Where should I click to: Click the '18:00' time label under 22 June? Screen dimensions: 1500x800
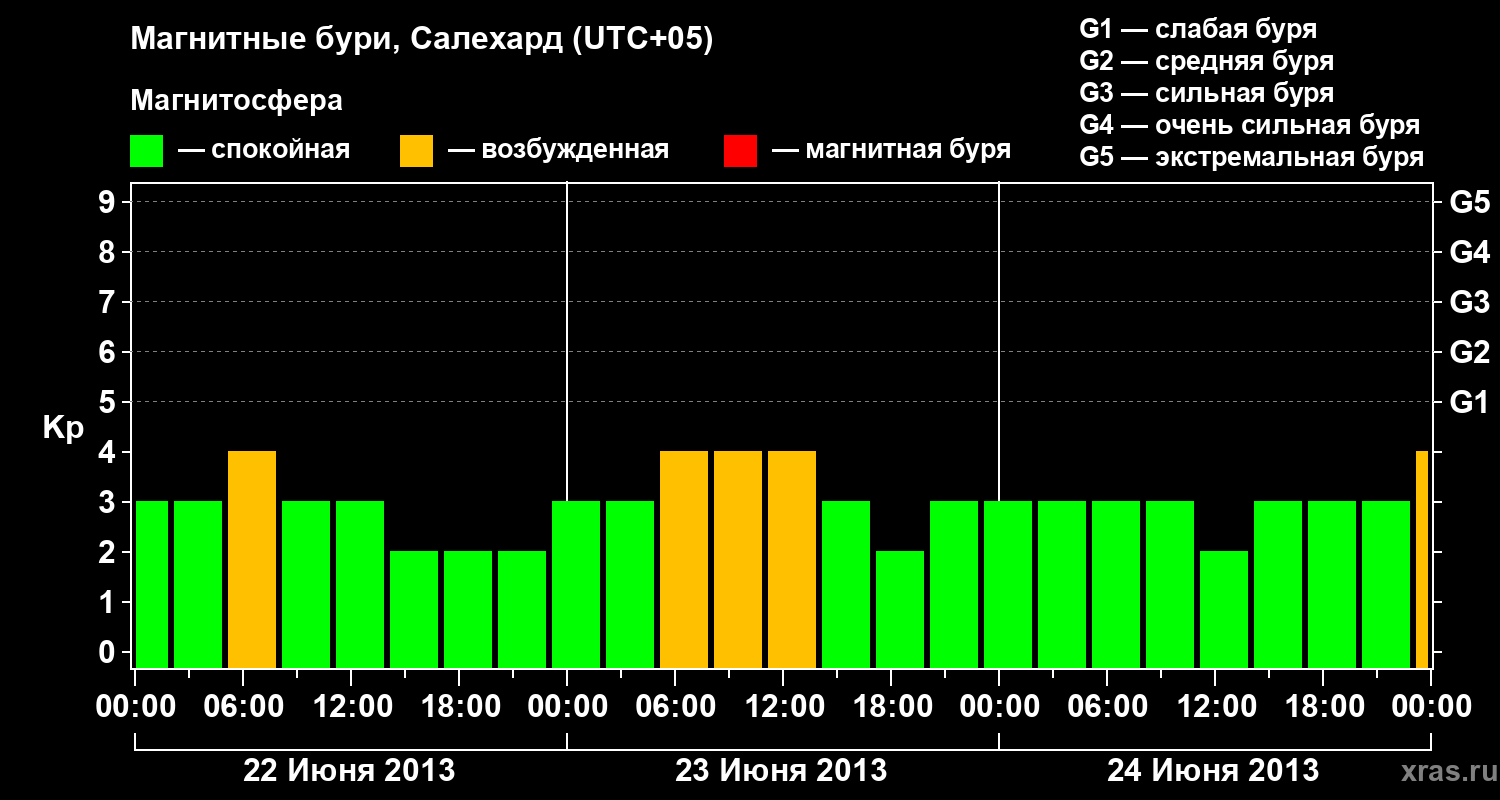pyautogui.click(x=459, y=707)
